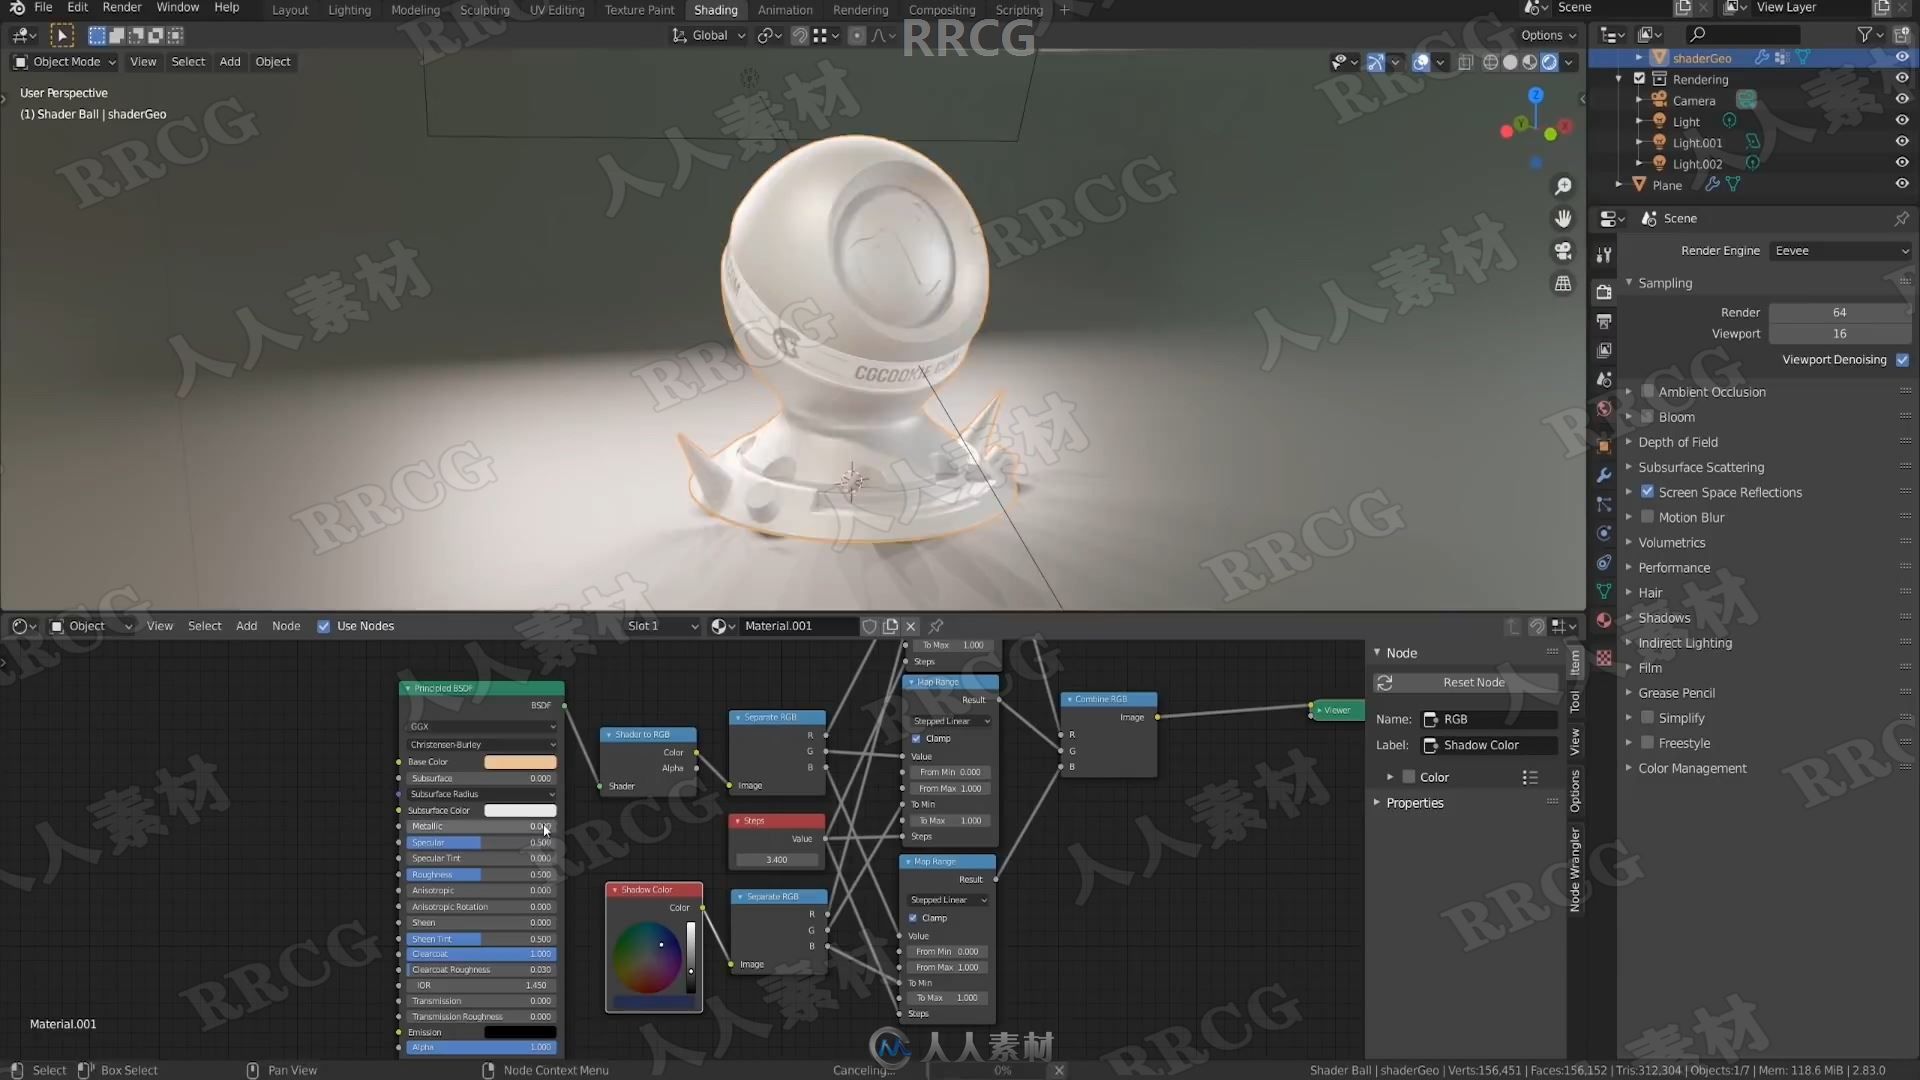The width and height of the screenshot is (1920, 1080).
Task: Click the Shader Ball object in outliner
Action: click(1701, 57)
